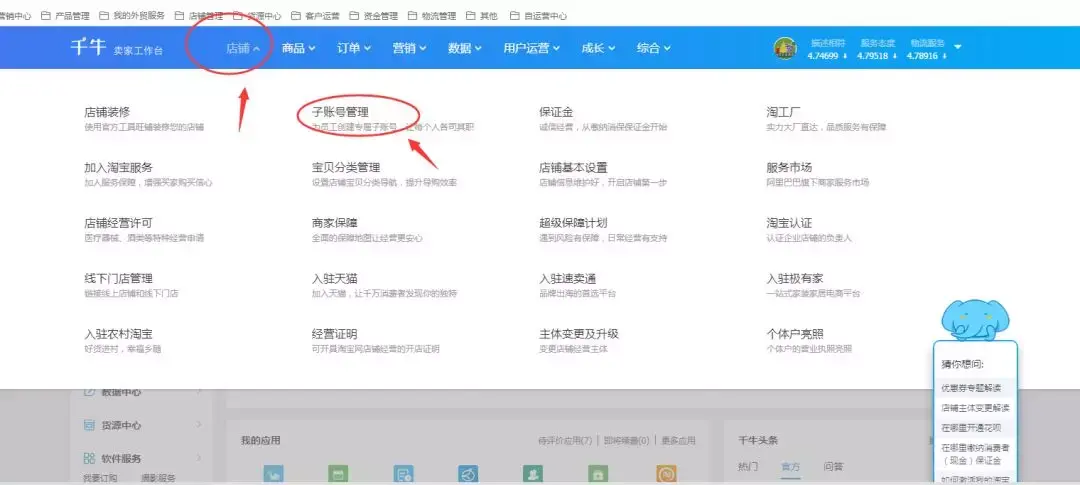Screen dimensions: 1080x485
Task: Open the orange round app icon in 我的应用
Action: [x=666, y=474]
